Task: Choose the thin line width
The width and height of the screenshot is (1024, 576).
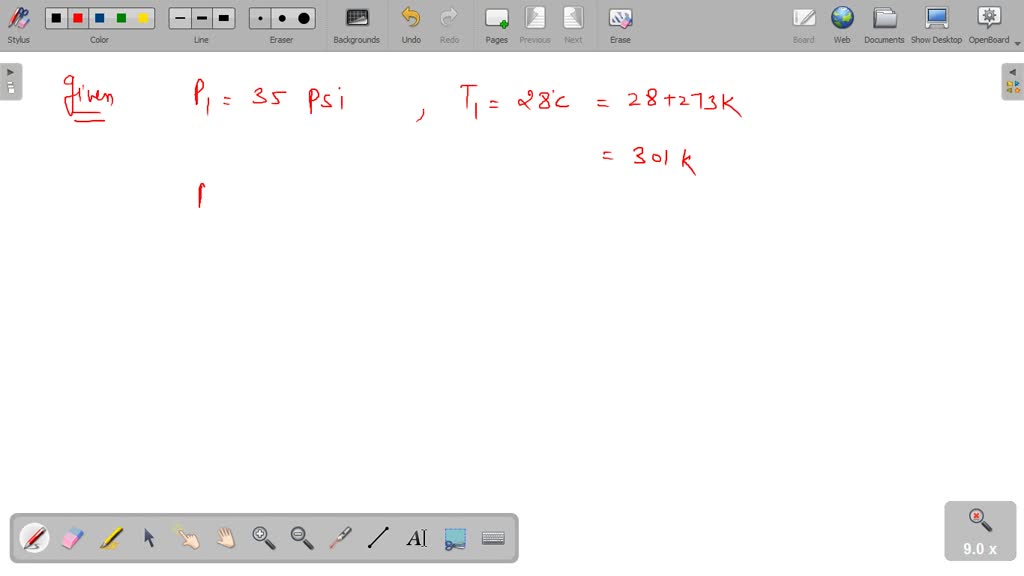Action: tap(180, 18)
